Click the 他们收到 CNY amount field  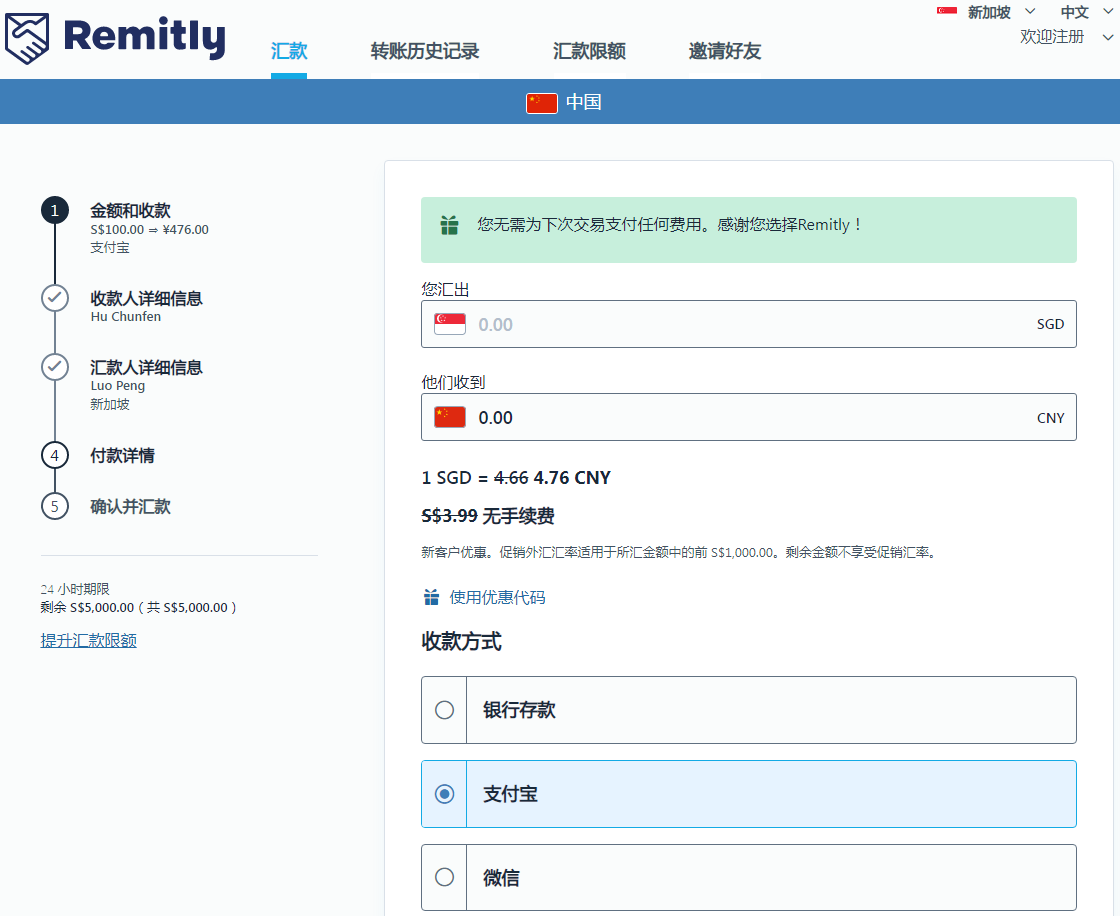point(748,417)
